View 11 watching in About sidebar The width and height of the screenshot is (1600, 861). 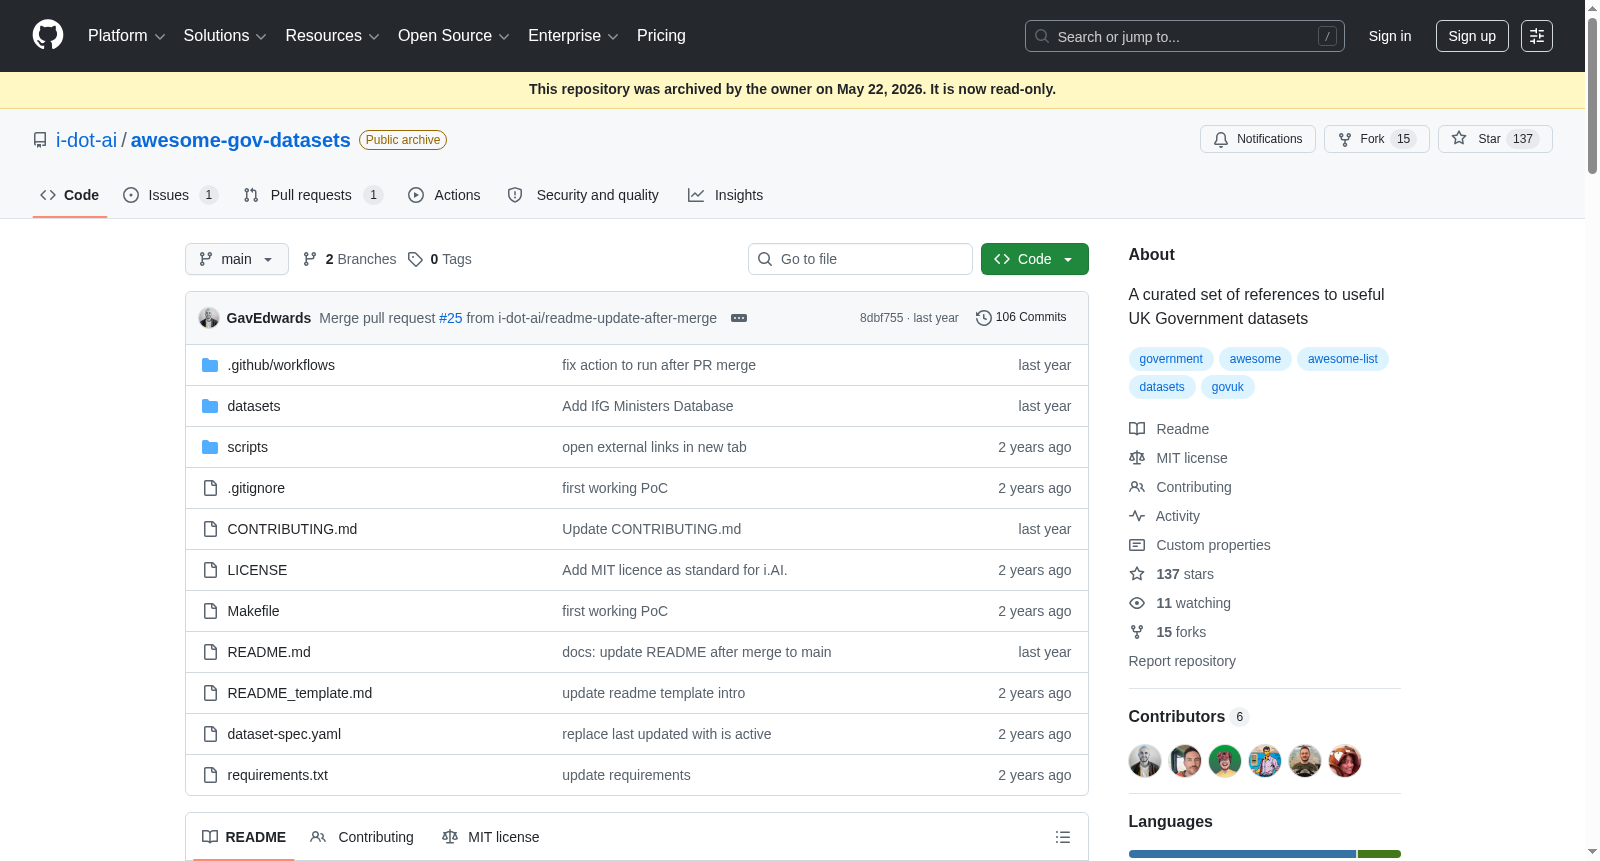tap(1180, 603)
